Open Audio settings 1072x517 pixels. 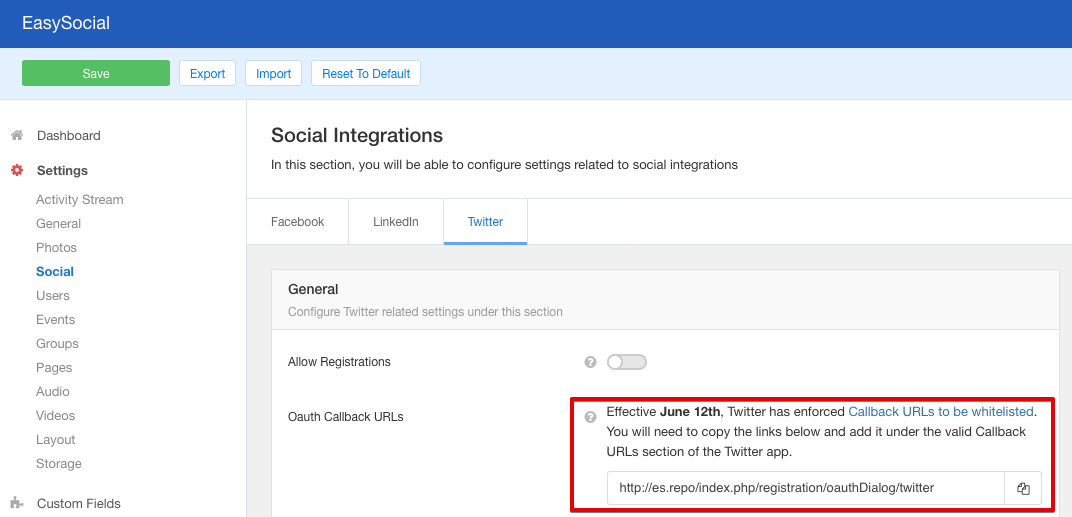point(53,391)
